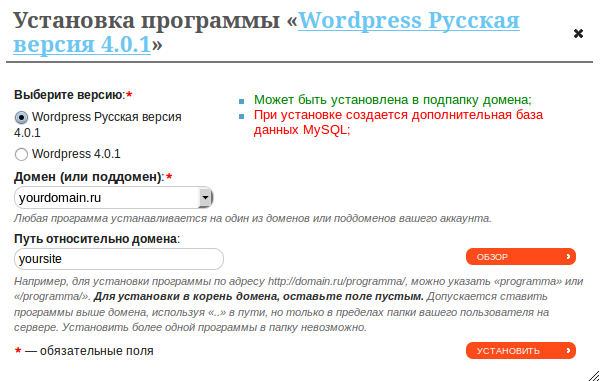Click the path field containing yoursite

tap(119, 259)
